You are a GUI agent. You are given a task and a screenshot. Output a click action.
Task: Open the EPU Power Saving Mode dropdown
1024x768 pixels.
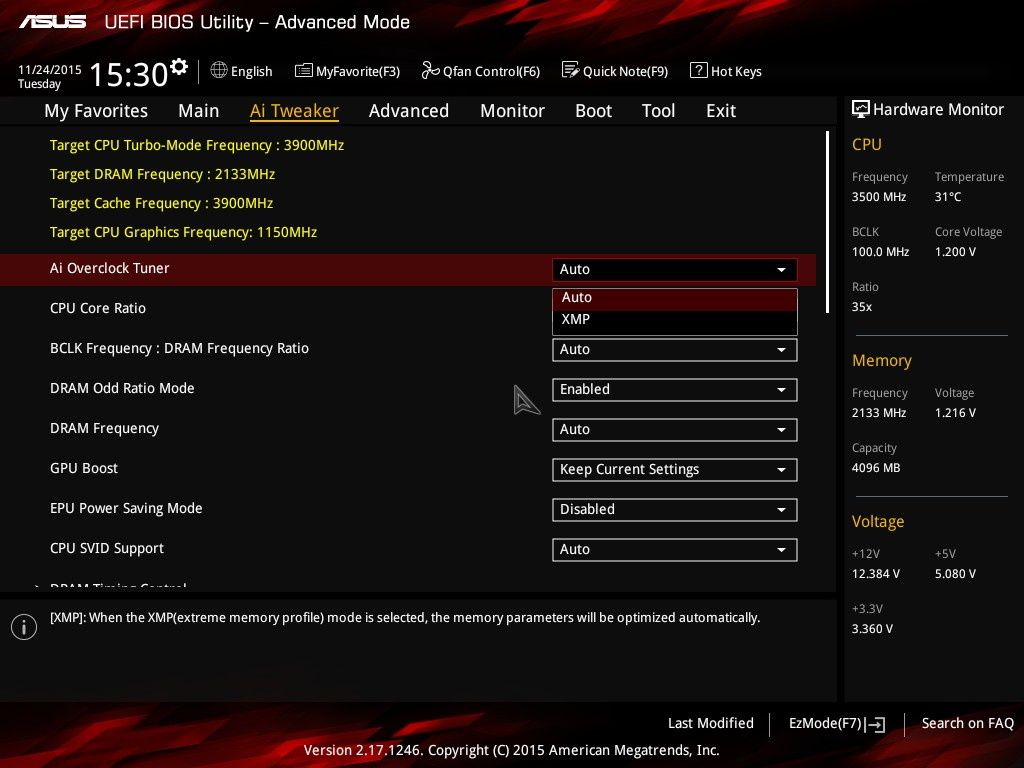pos(675,510)
